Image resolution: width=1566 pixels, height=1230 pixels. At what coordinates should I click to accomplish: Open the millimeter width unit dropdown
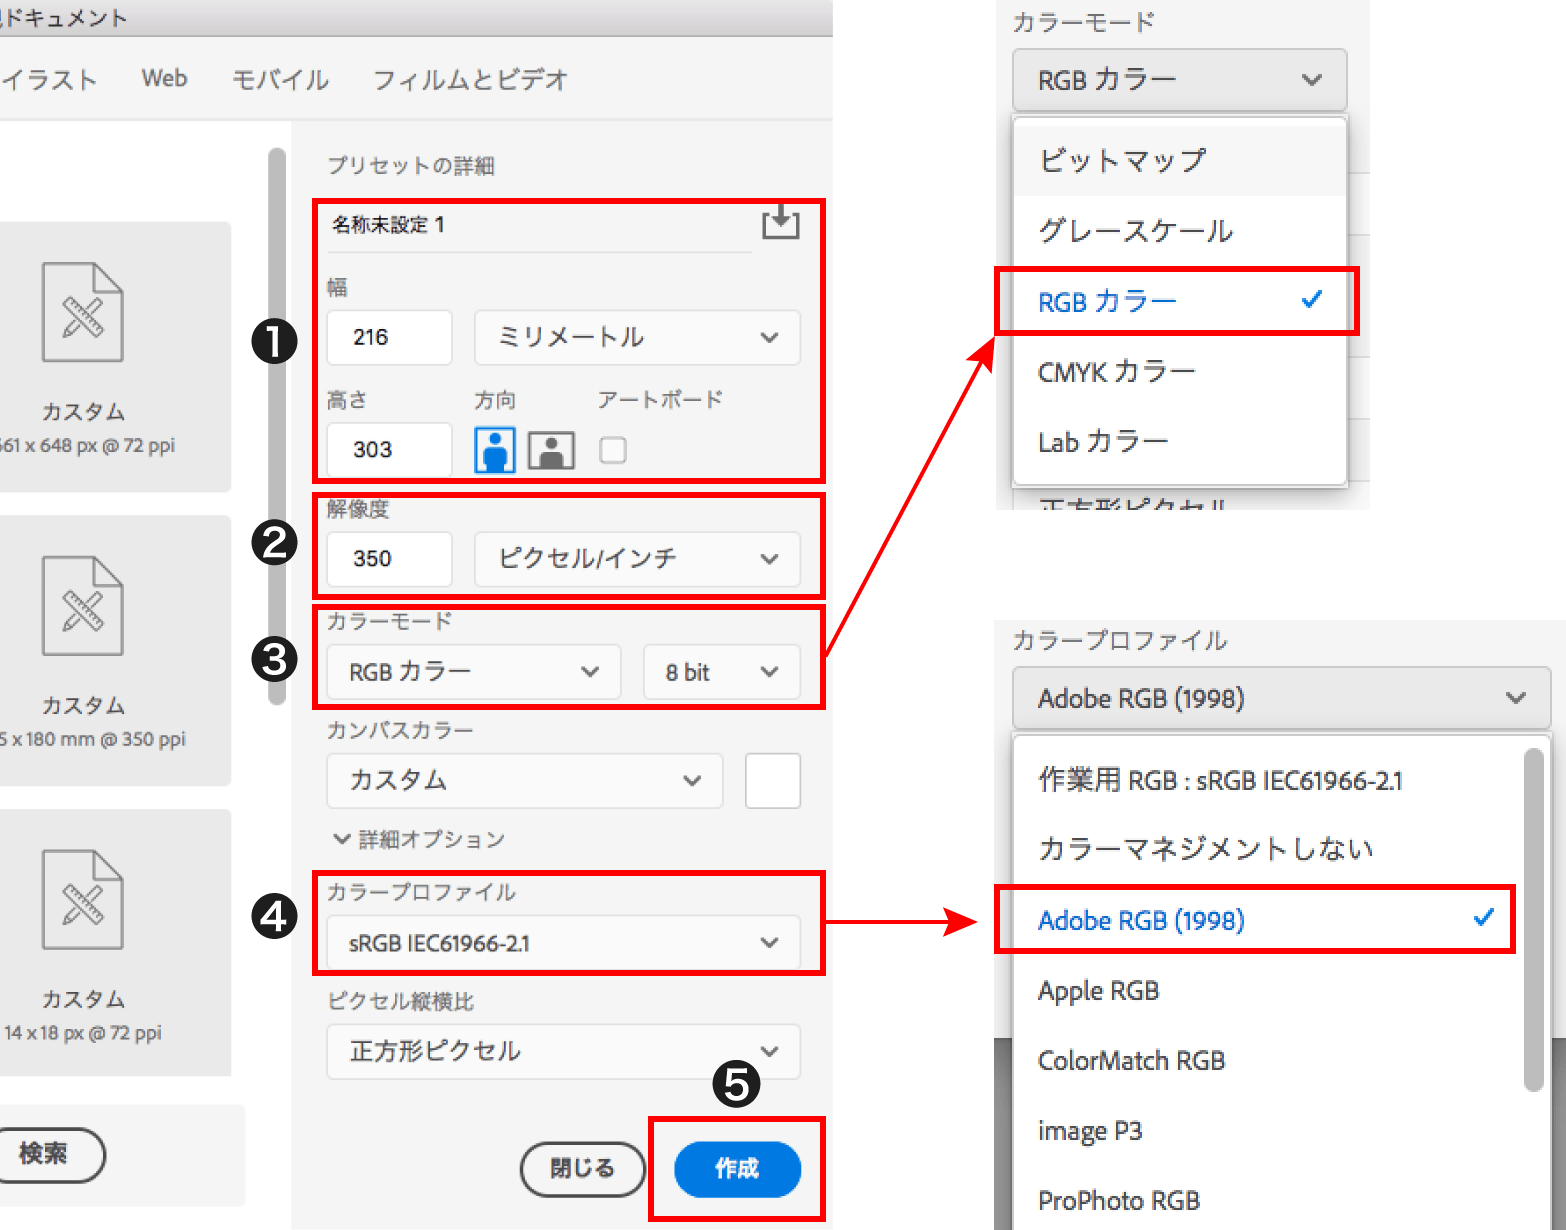637,338
